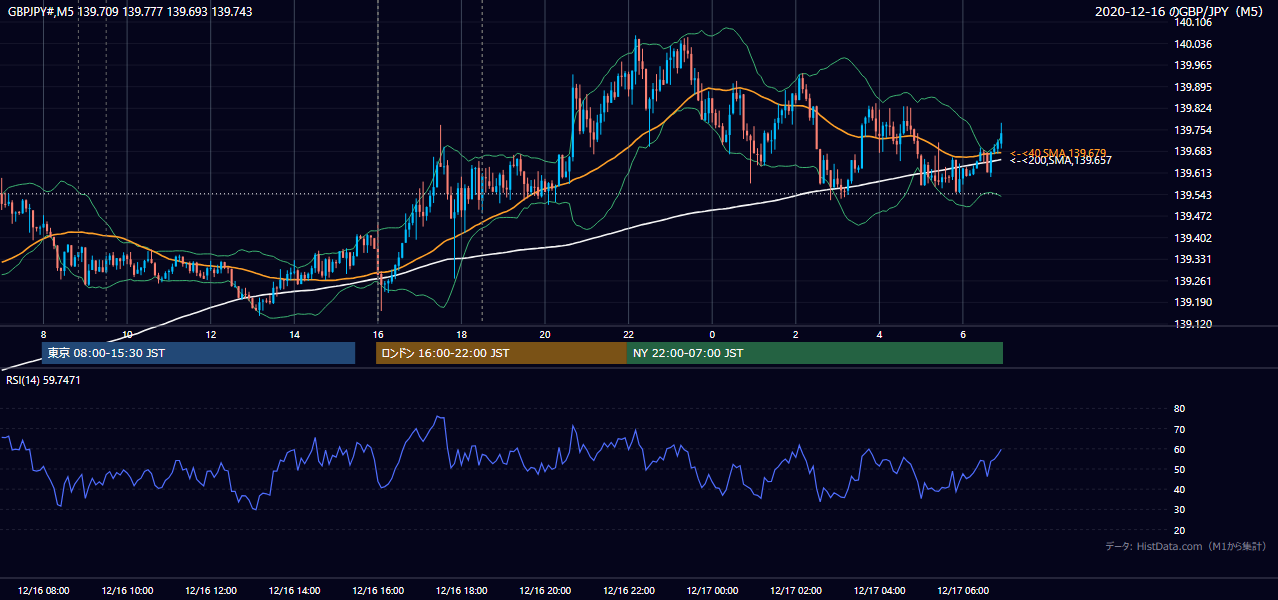Click the chart title 2020-12-16 のGBP/JPY (M5)

[1181, 12]
